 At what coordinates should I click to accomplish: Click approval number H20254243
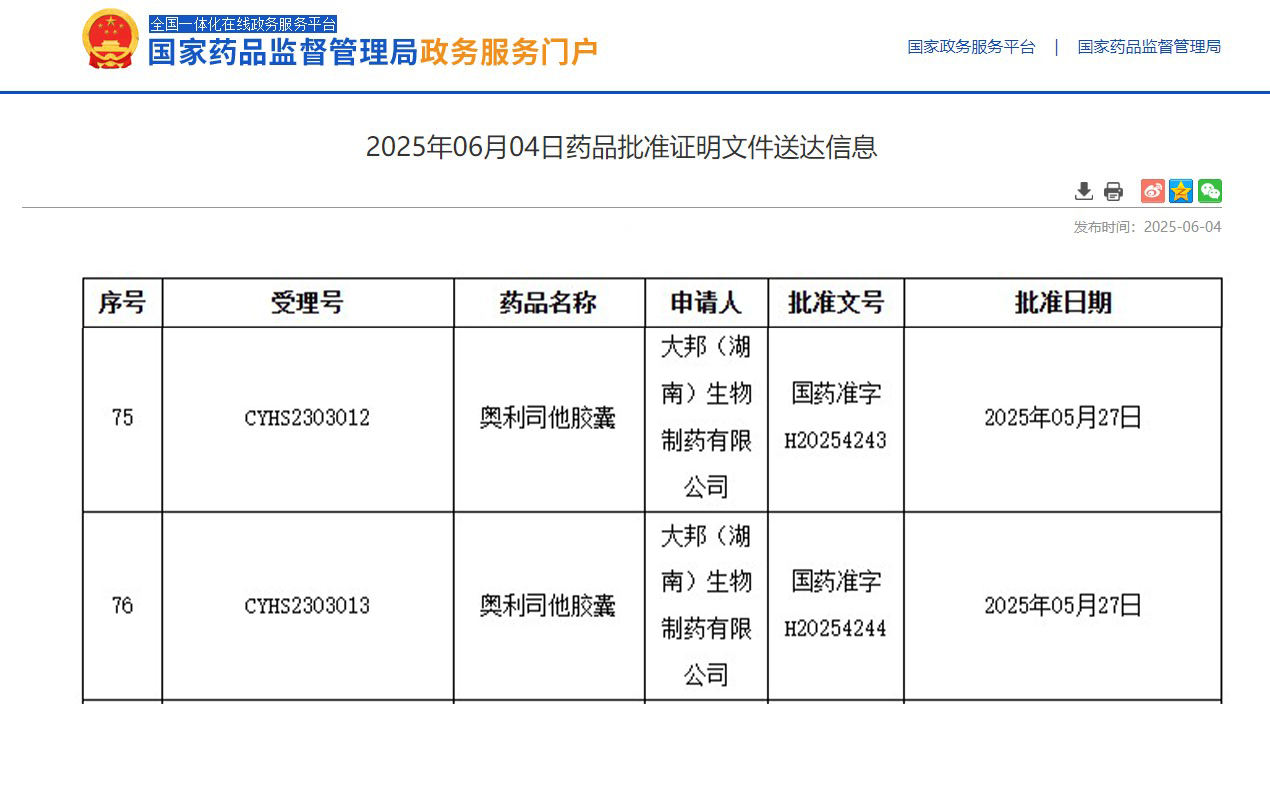[x=836, y=441]
